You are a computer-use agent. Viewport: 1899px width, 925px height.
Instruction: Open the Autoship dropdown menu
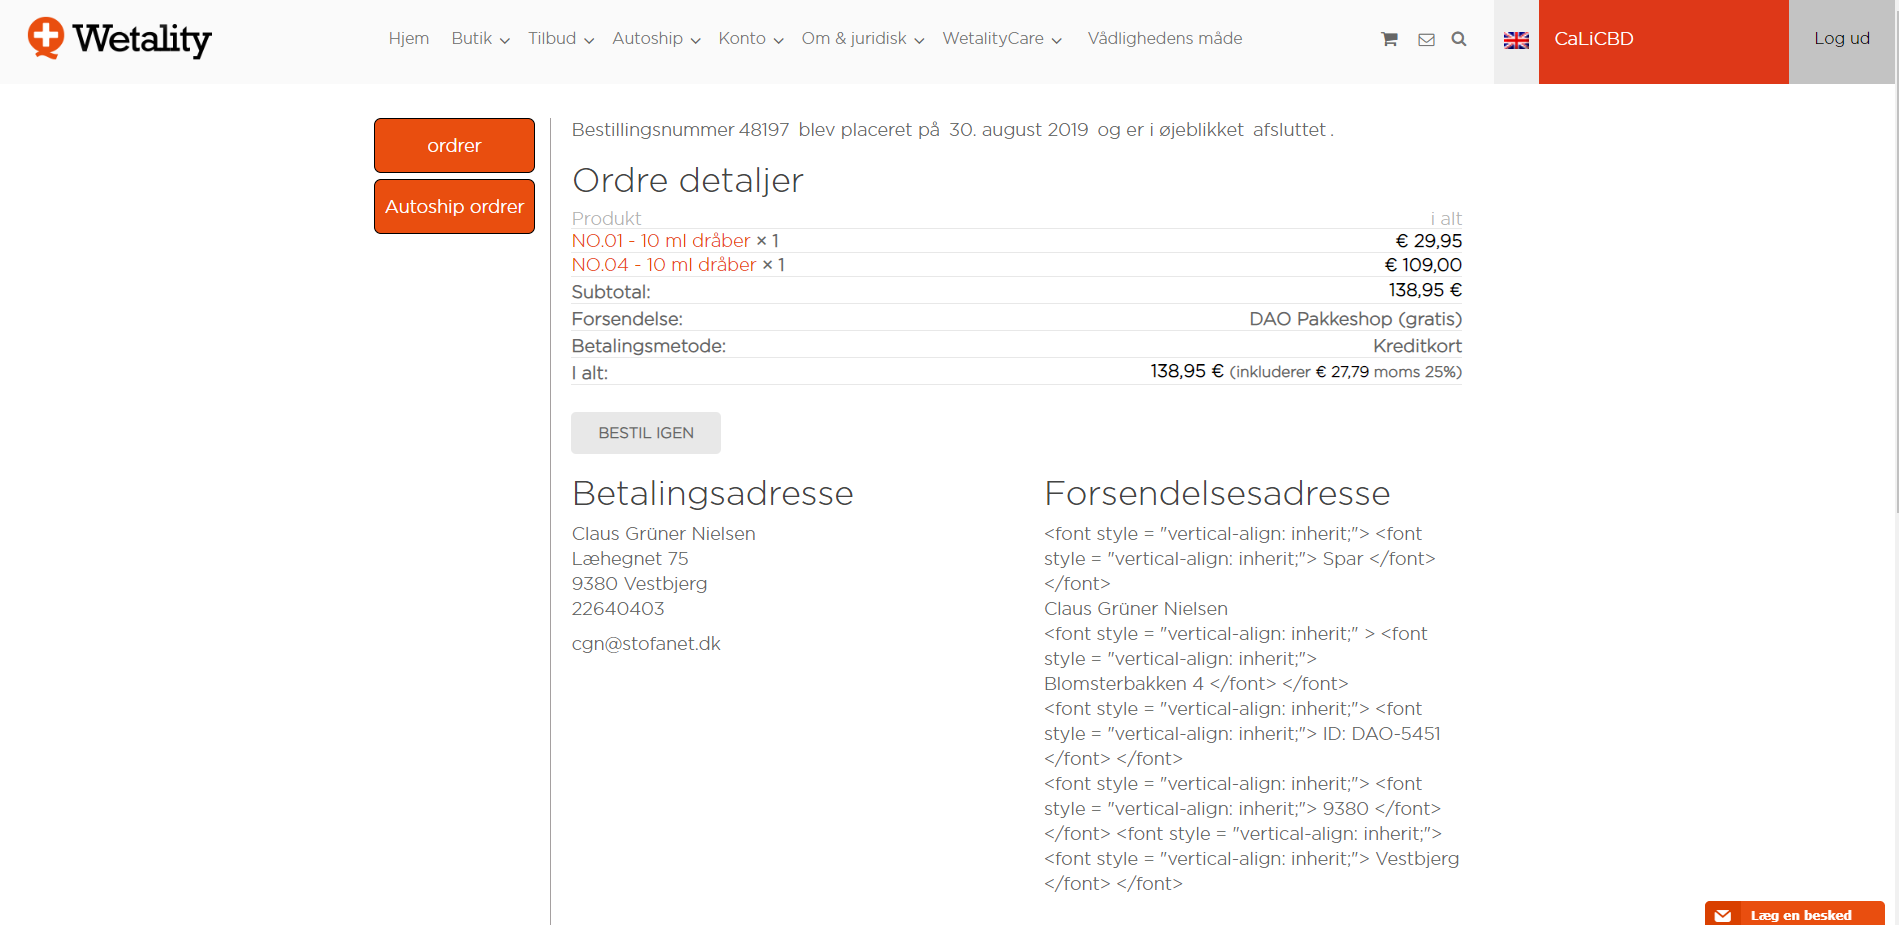click(656, 39)
